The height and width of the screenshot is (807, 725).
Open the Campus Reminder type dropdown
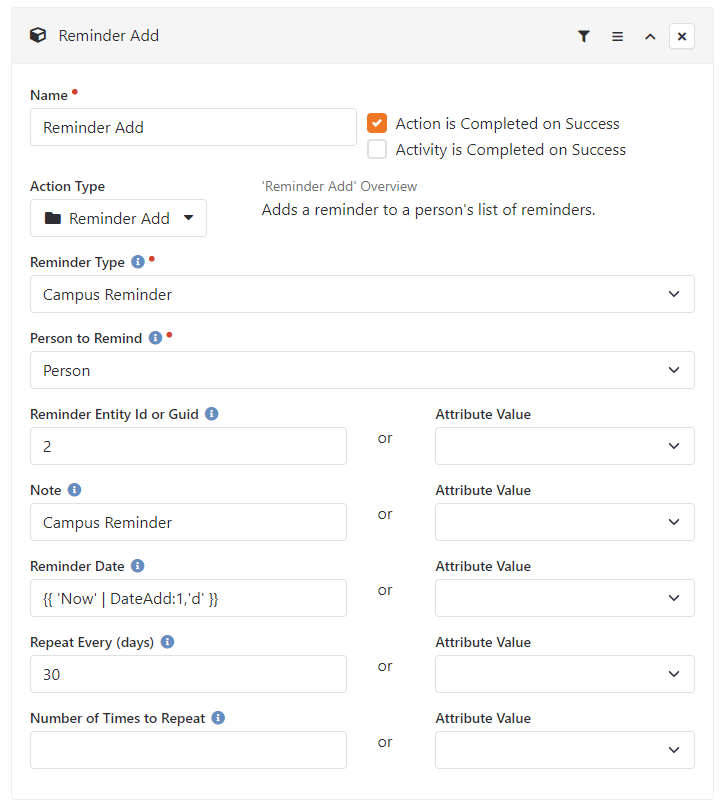pos(362,294)
